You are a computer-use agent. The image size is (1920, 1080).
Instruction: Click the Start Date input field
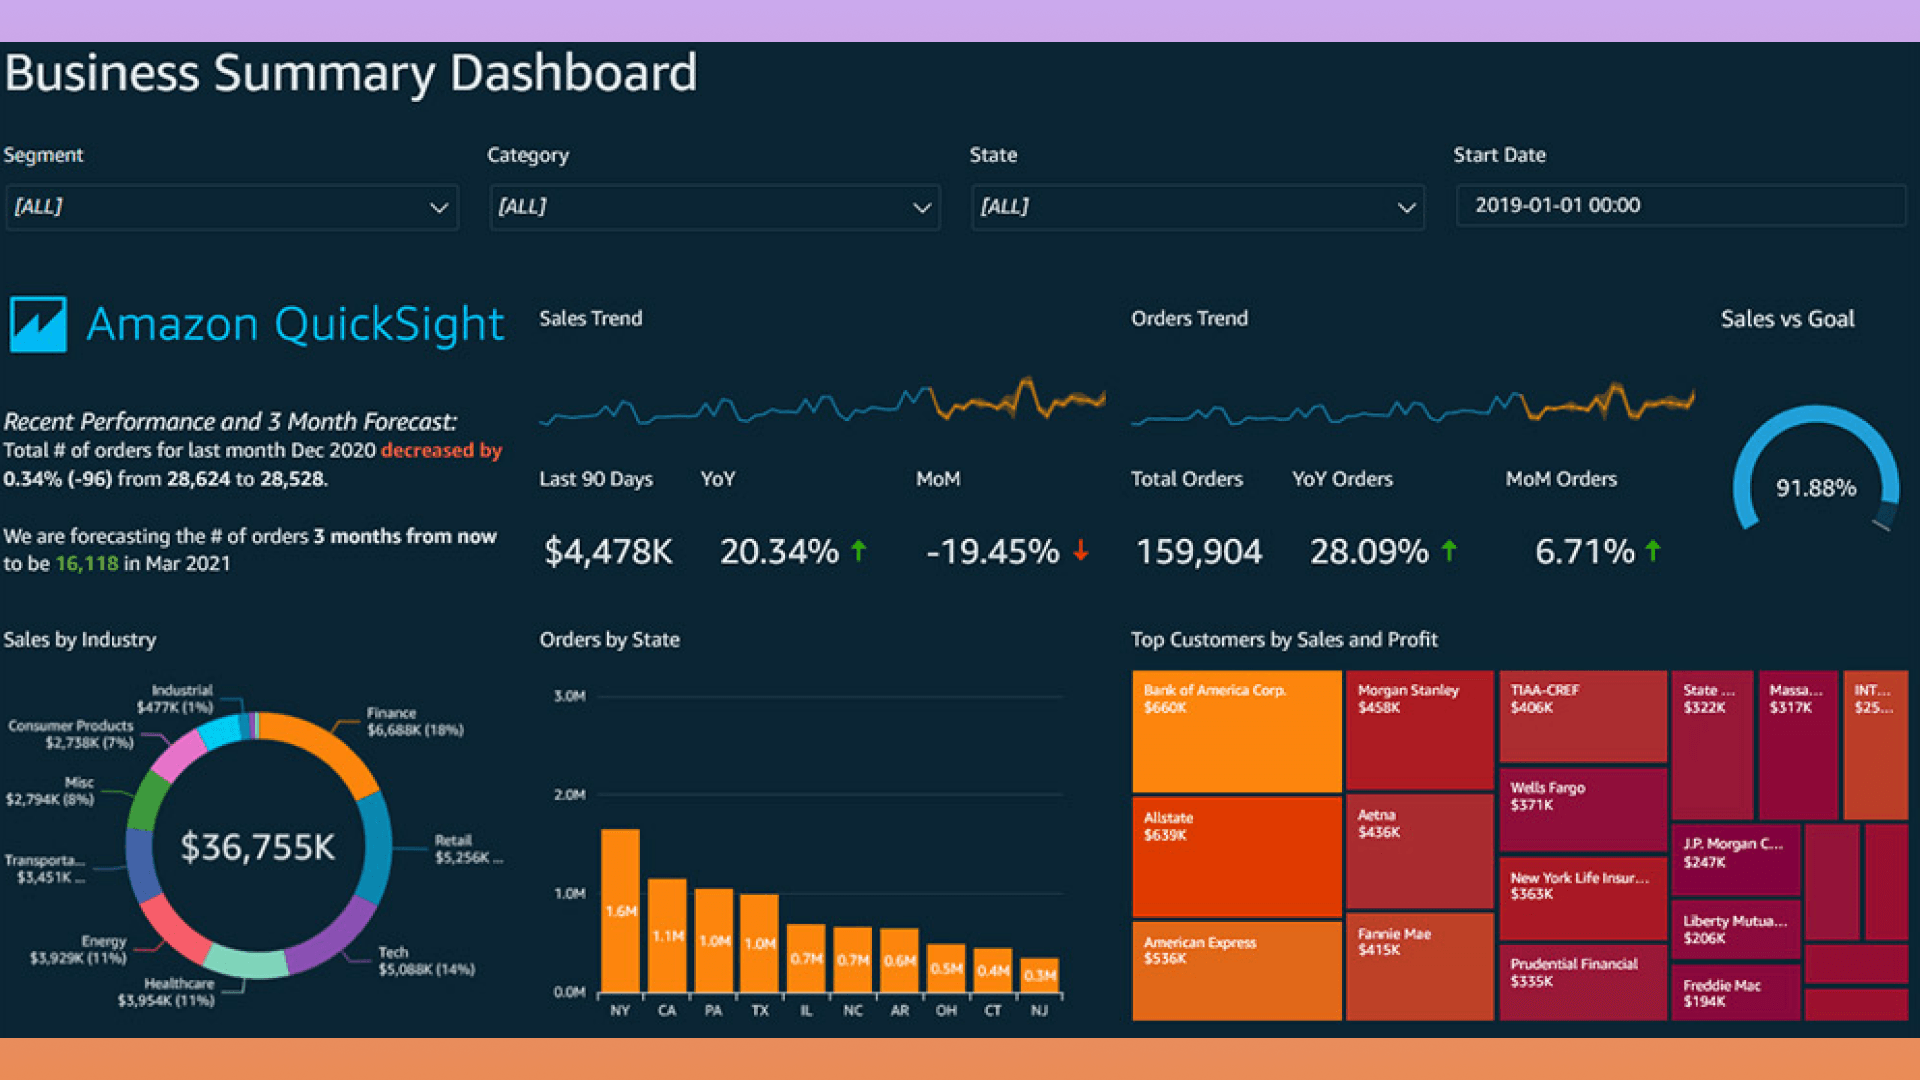[1681, 205]
